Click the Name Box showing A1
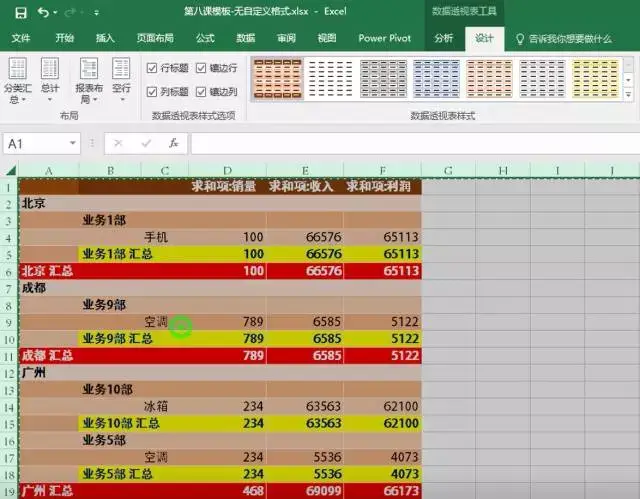Screen dimensions: 640x499 (35, 144)
